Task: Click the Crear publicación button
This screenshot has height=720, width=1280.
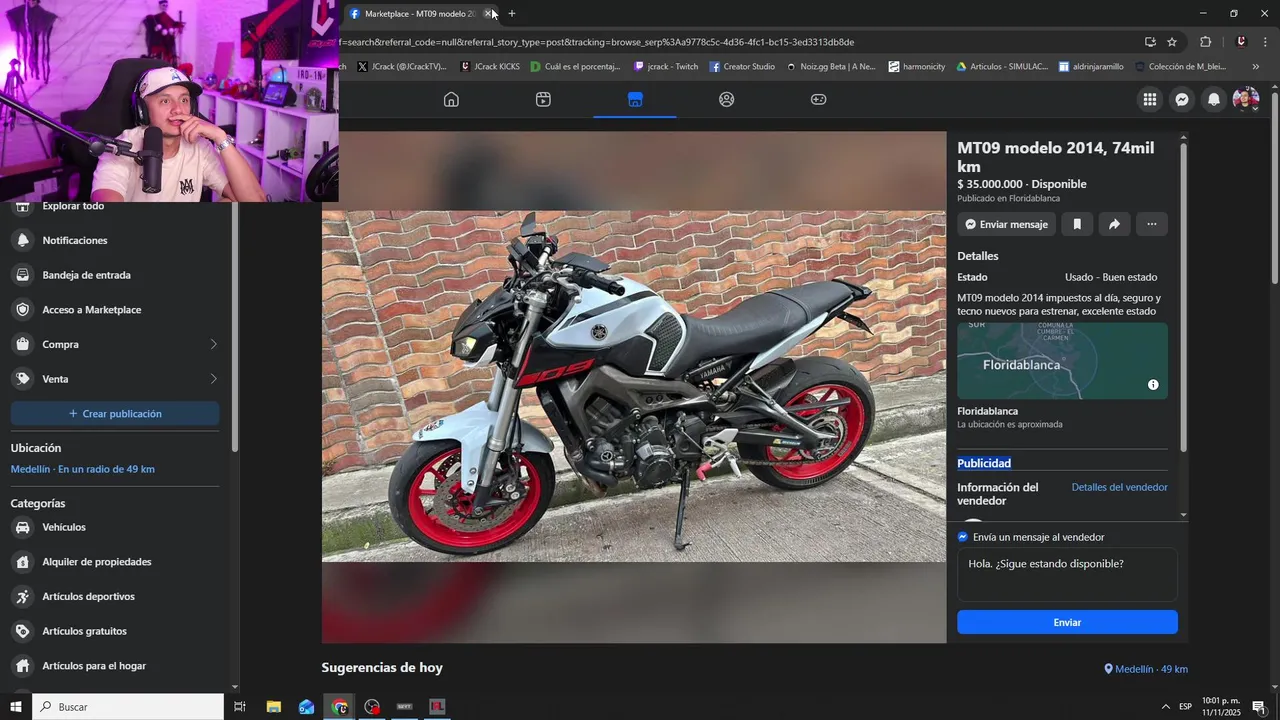Action: [115, 414]
